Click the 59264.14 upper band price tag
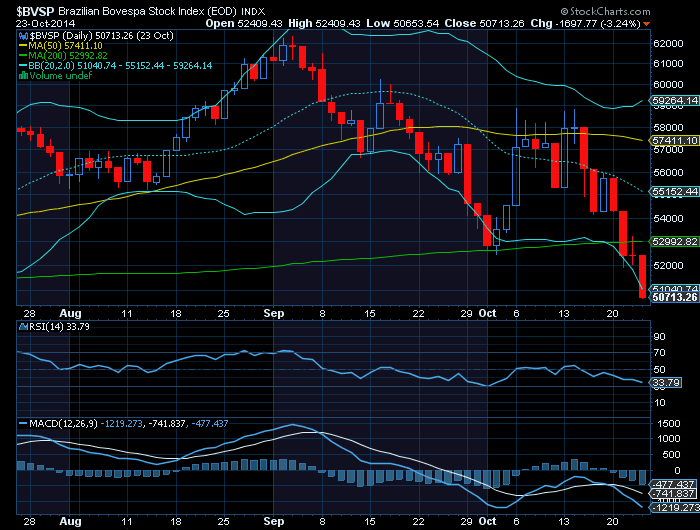This screenshot has width=700, height=530. pos(674,101)
